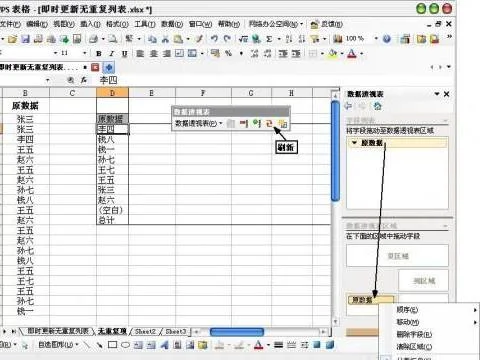Screen dimensions: 480x360
Task: Select column D header
Action: tap(112, 93)
